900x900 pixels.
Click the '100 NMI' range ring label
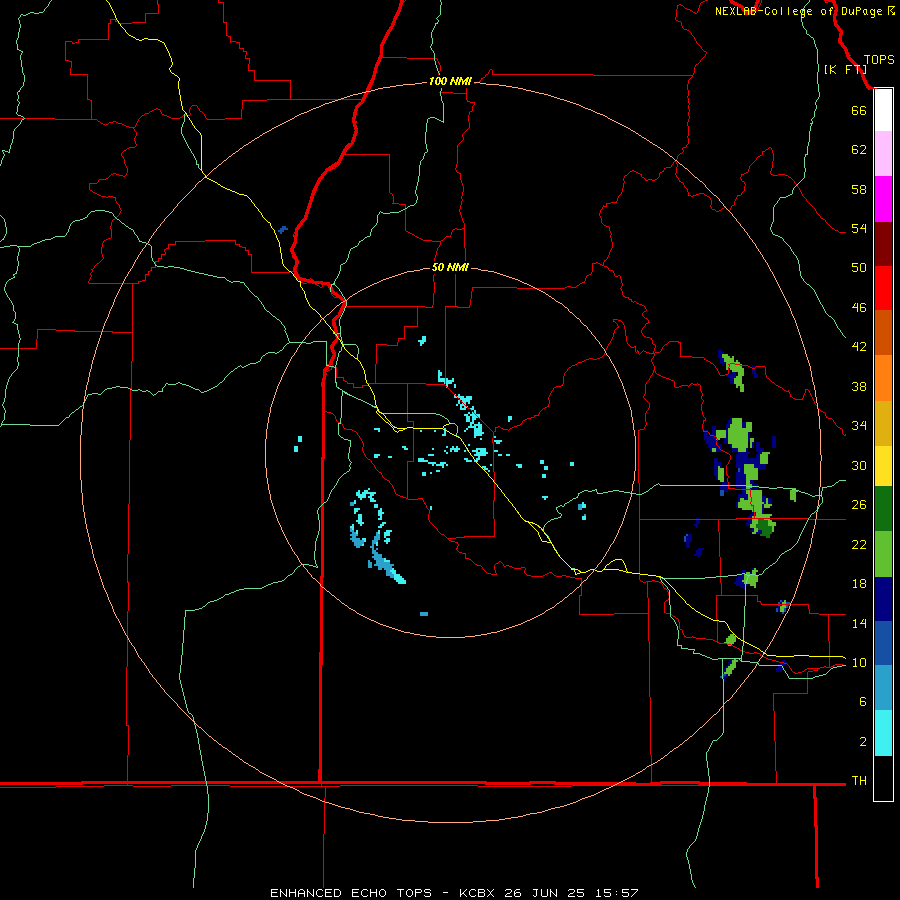[x=450, y=82]
